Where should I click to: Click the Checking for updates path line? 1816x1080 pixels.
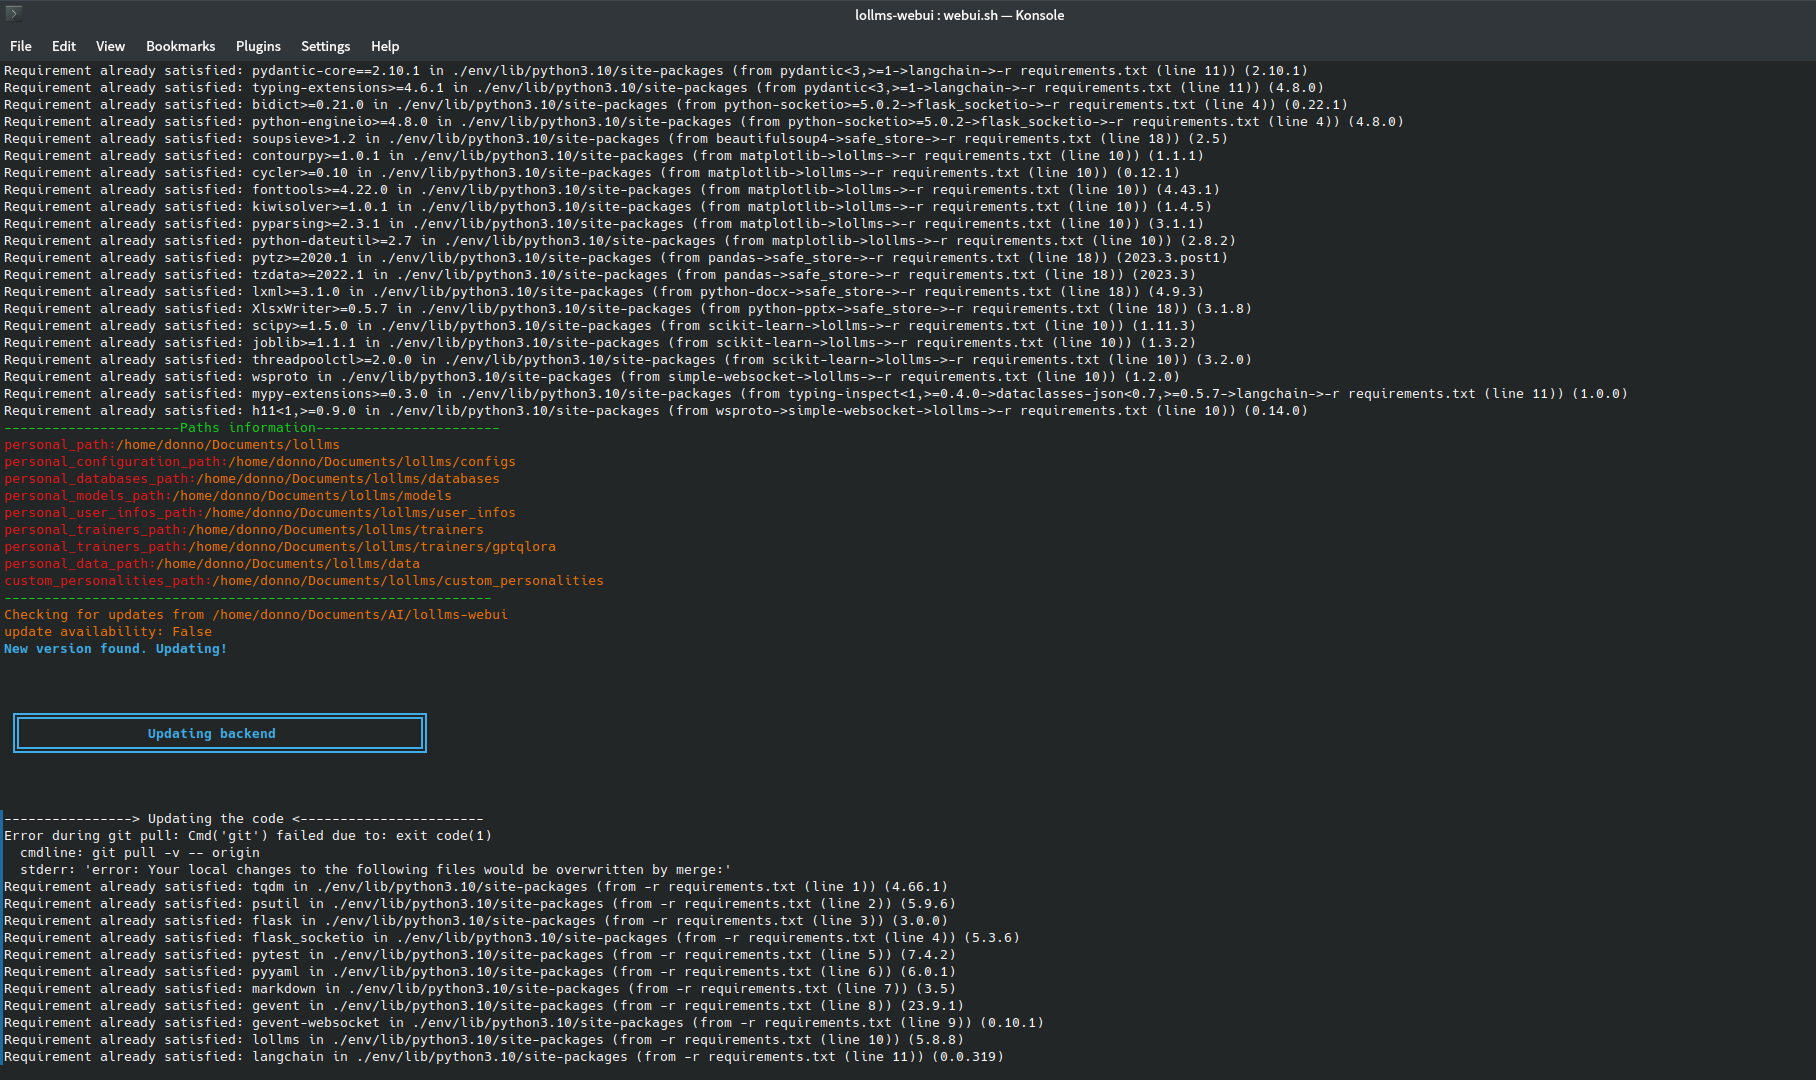coord(255,614)
